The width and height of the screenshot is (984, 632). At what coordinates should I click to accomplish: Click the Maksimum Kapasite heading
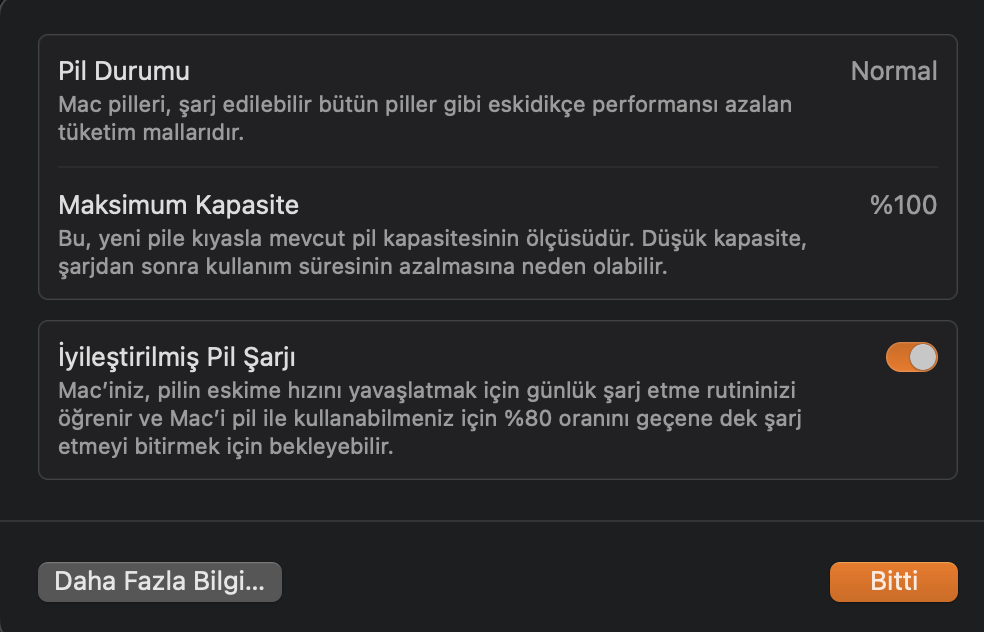click(x=179, y=205)
